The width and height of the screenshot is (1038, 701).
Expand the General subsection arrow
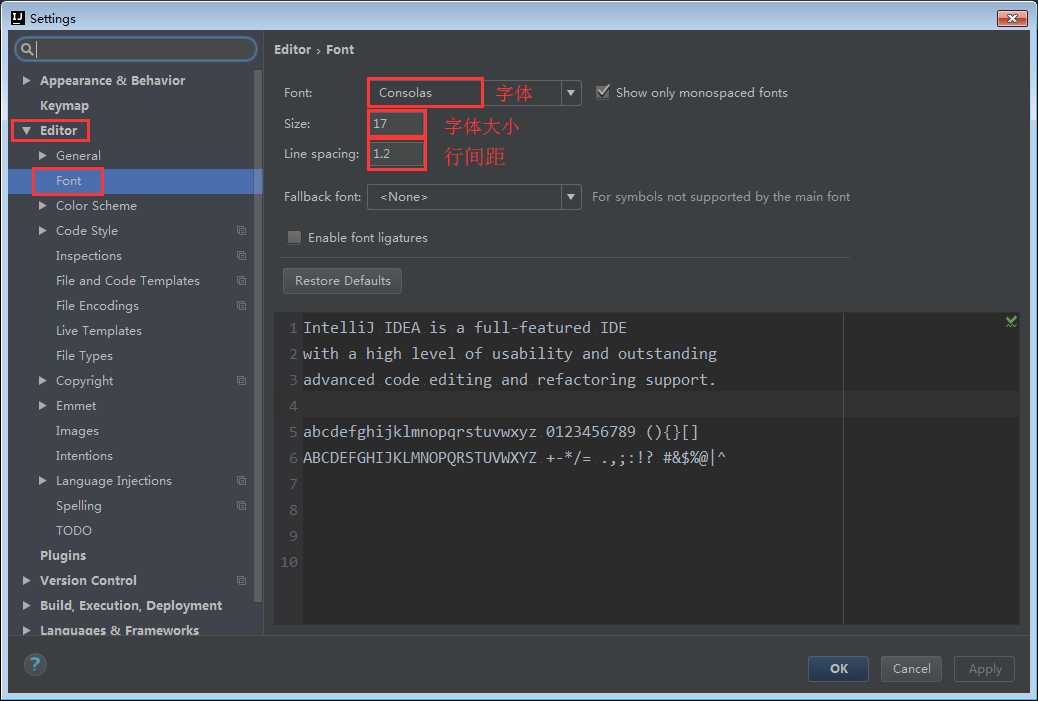click(42, 156)
